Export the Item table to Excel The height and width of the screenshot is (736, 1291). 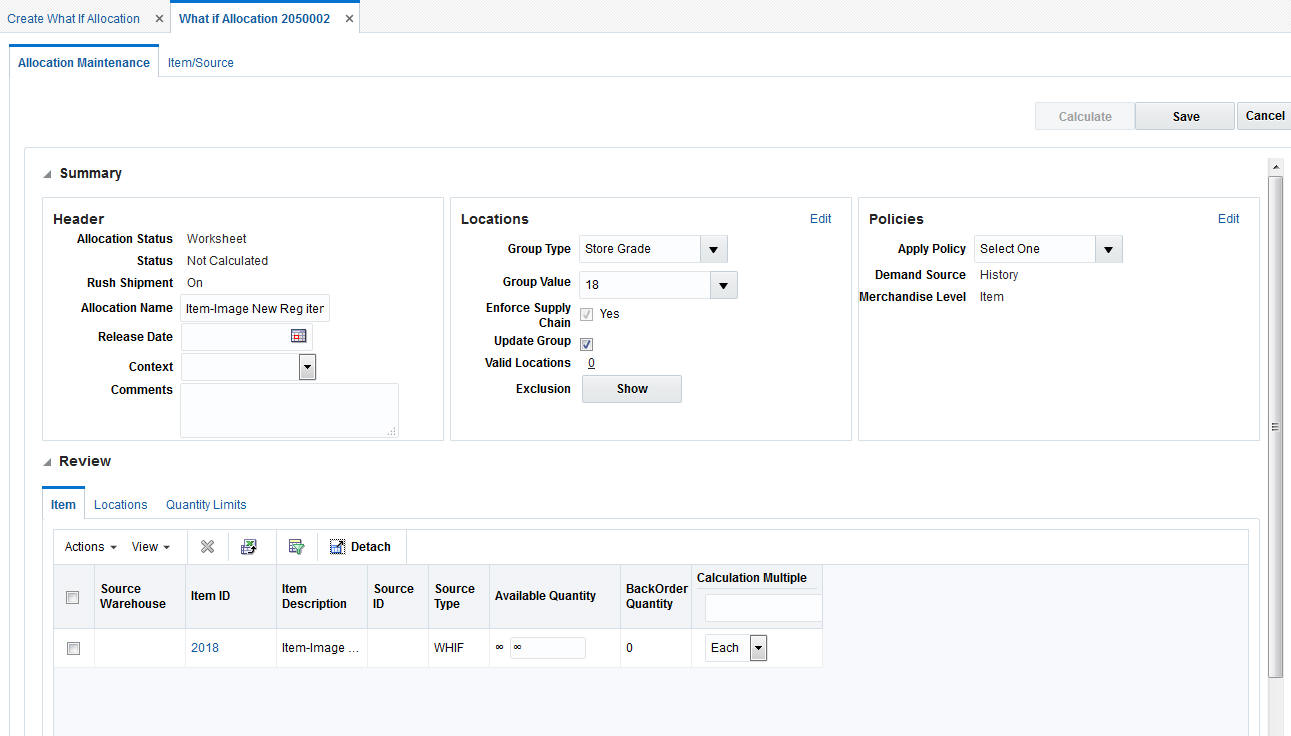pyautogui.click(x=249, y=546)
